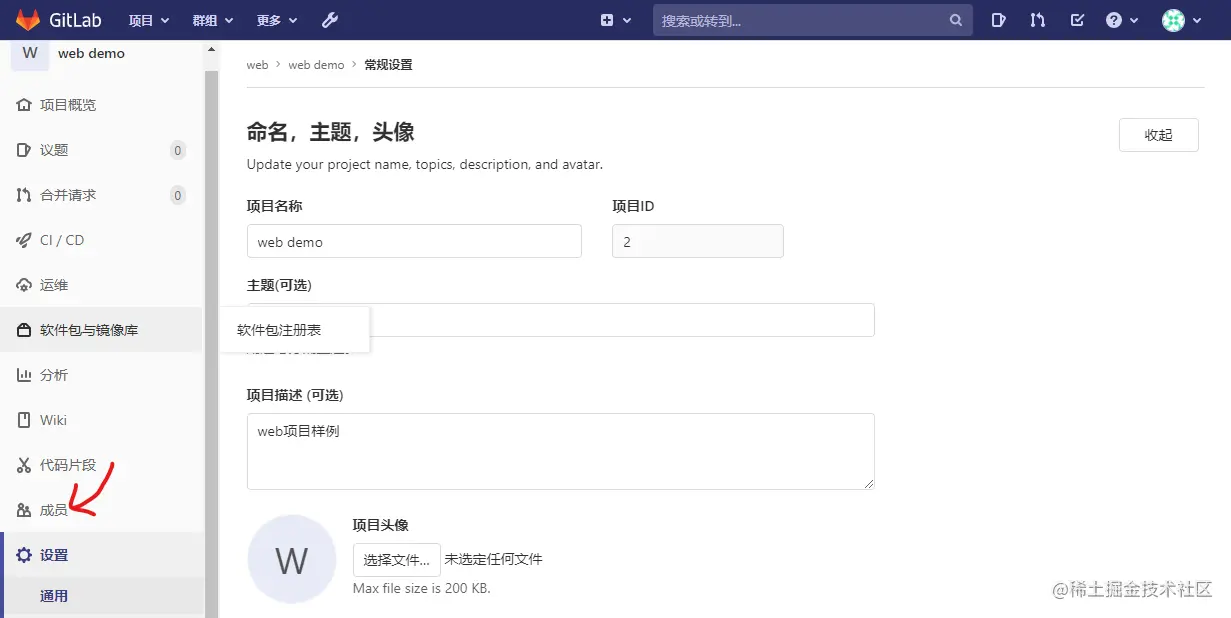This screenshot has height=618, width=1231.
Task: Open the to-do list checkmark icon
Action: click(1077, 20)
